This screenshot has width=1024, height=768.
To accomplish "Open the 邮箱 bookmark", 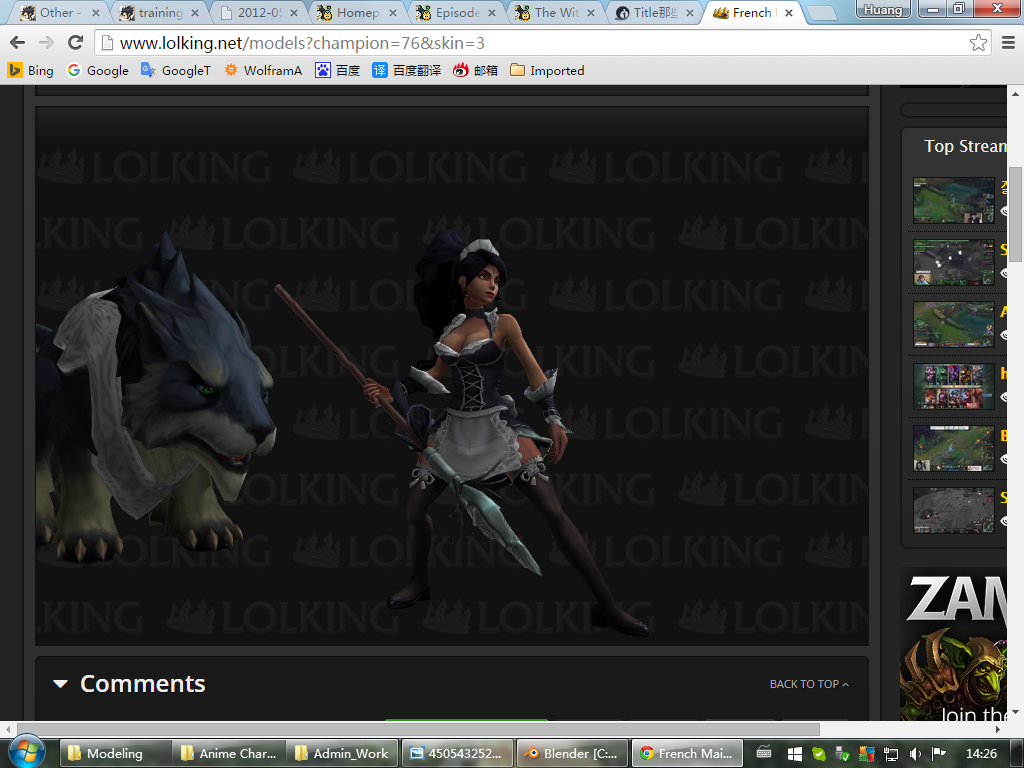I will click(475, 71).
